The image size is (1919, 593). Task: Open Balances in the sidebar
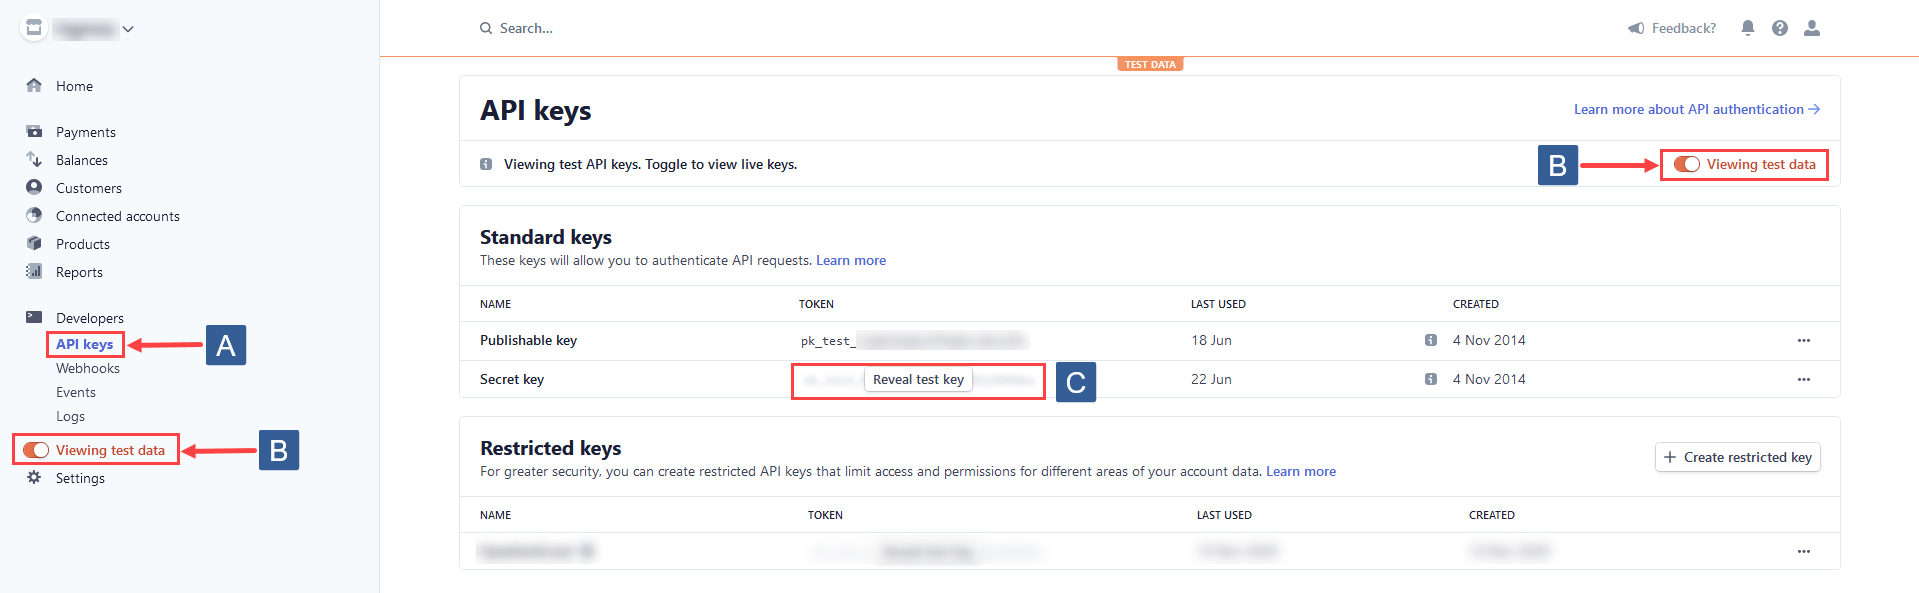coord(82,160)
